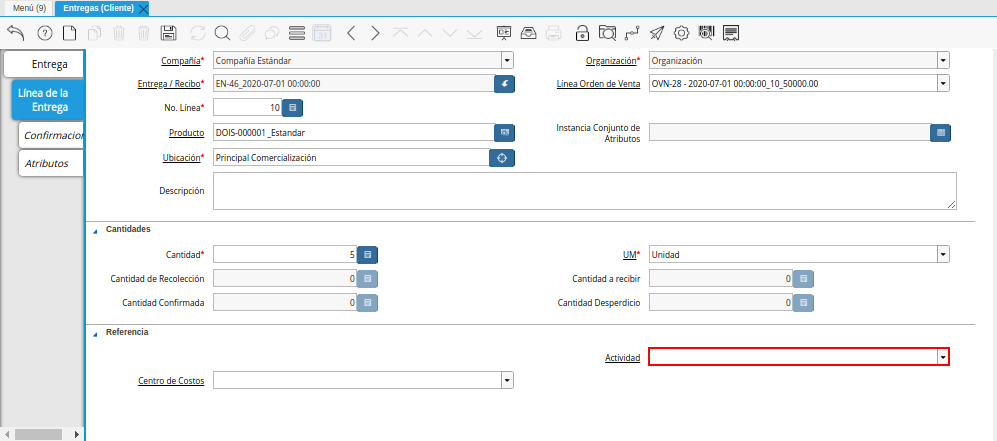Collapse the Cantidades section
This screenshot has height=441, width=997.
[x=96, y=231]
